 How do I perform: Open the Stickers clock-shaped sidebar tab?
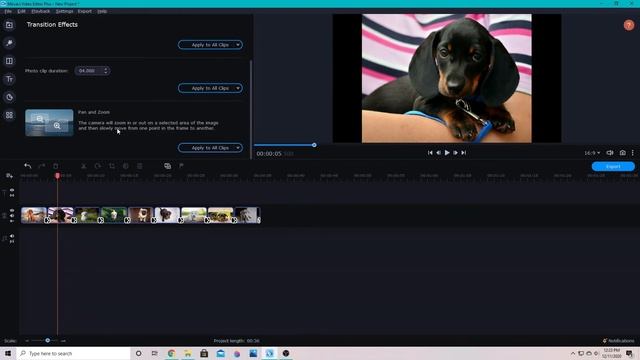click(9, 97)
